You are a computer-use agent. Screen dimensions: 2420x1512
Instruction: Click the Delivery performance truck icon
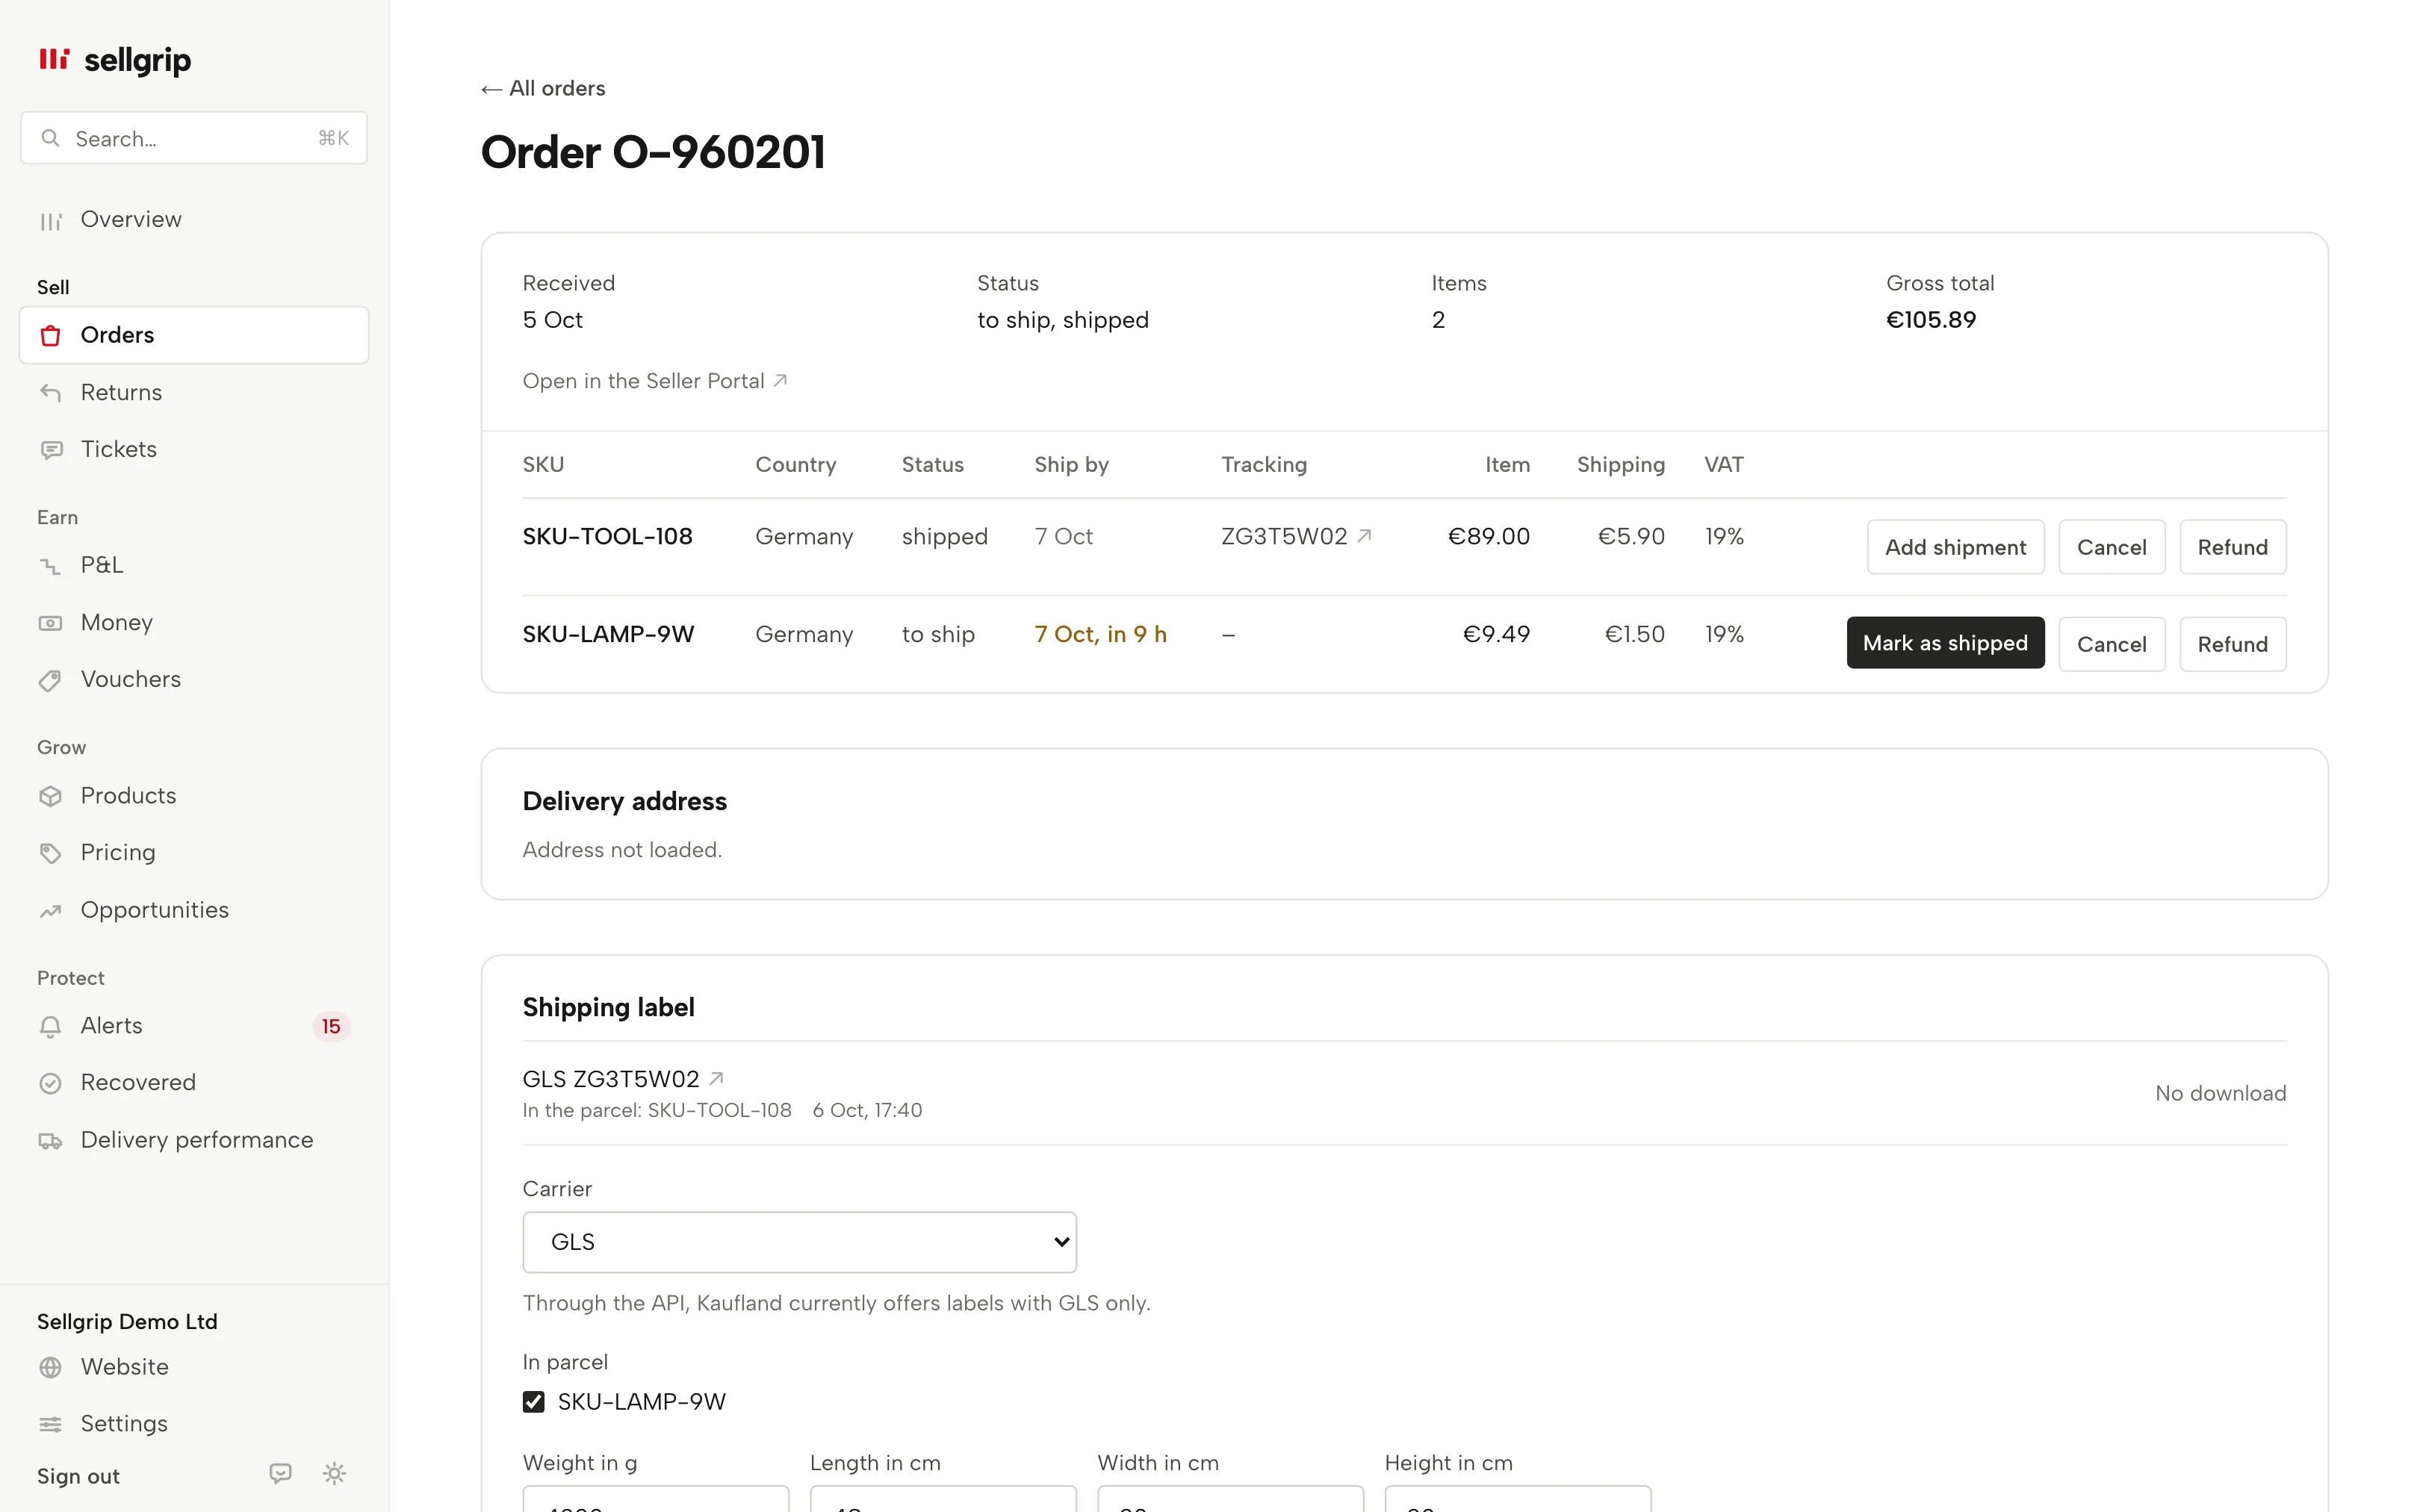[51, 1140]
